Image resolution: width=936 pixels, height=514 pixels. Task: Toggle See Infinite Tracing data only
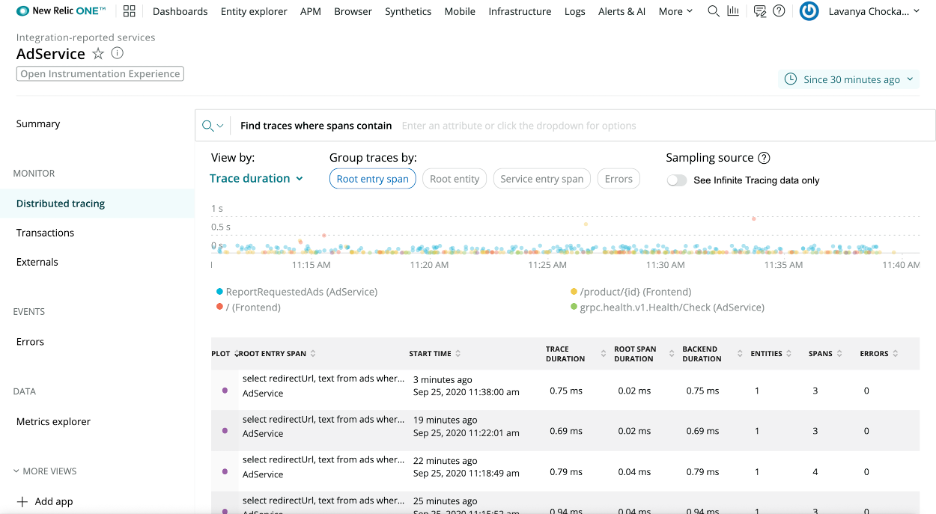click(x=676, y=180)
